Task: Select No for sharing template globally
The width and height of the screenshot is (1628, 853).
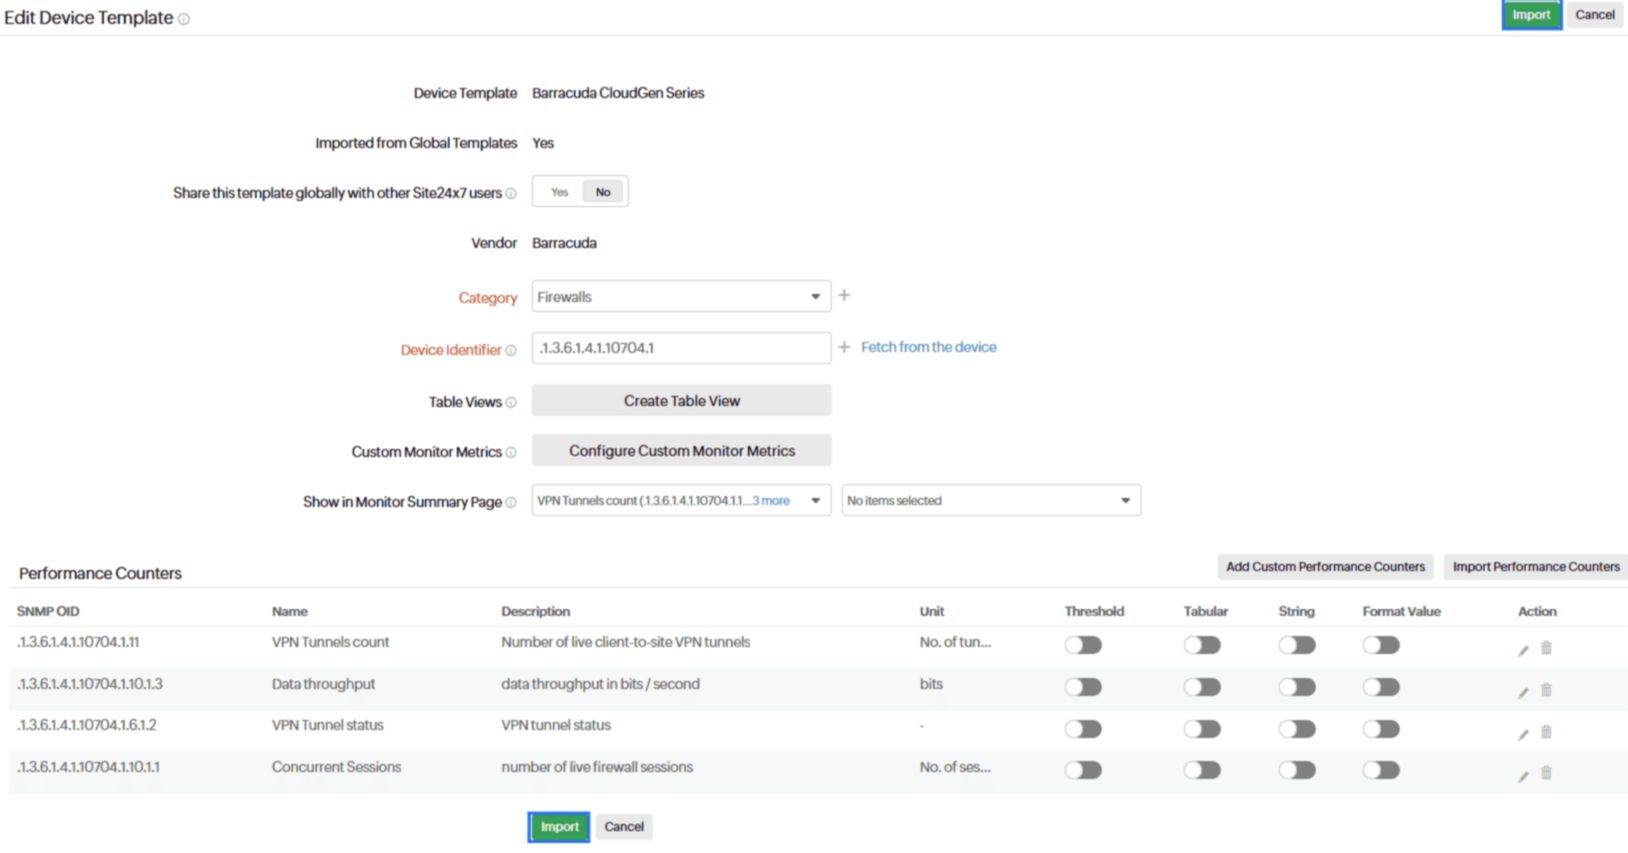Action: (603, 192)
